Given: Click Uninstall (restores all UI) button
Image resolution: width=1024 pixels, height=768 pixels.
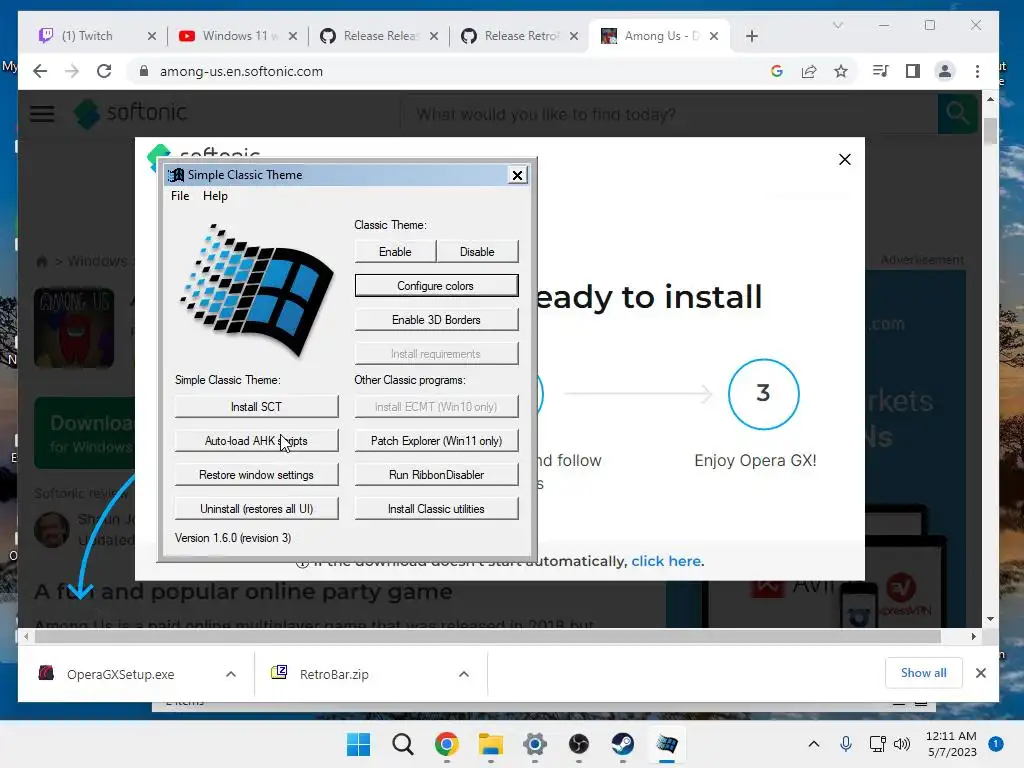Looking at the screenshot, I should [x=256, y=509].
